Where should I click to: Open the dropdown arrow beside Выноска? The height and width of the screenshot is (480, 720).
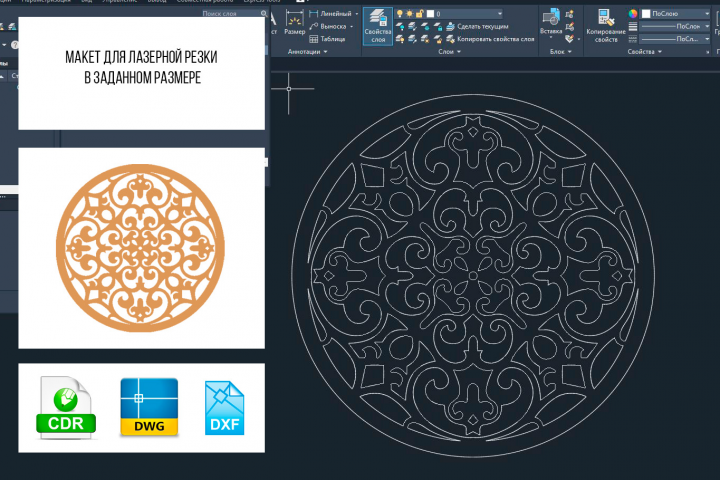click(x=352, y=27)
